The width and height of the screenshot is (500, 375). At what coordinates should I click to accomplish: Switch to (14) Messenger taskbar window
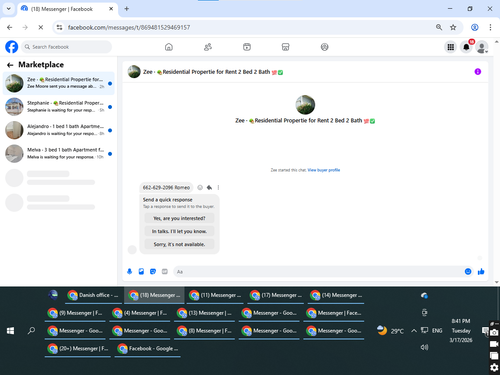click(336, 295)
